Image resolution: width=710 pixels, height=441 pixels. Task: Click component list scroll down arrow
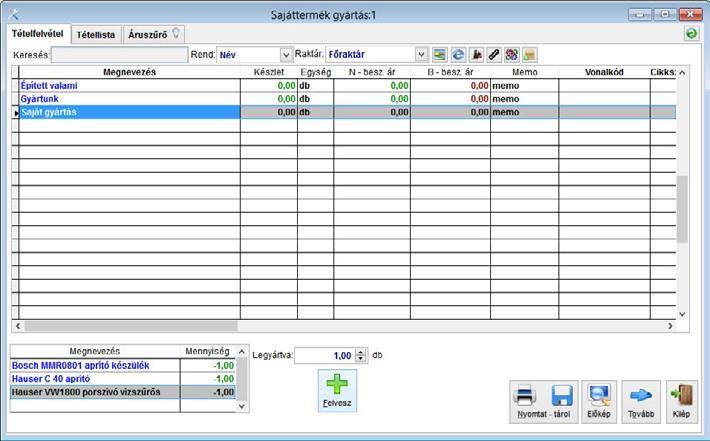[x=242, y=406]
